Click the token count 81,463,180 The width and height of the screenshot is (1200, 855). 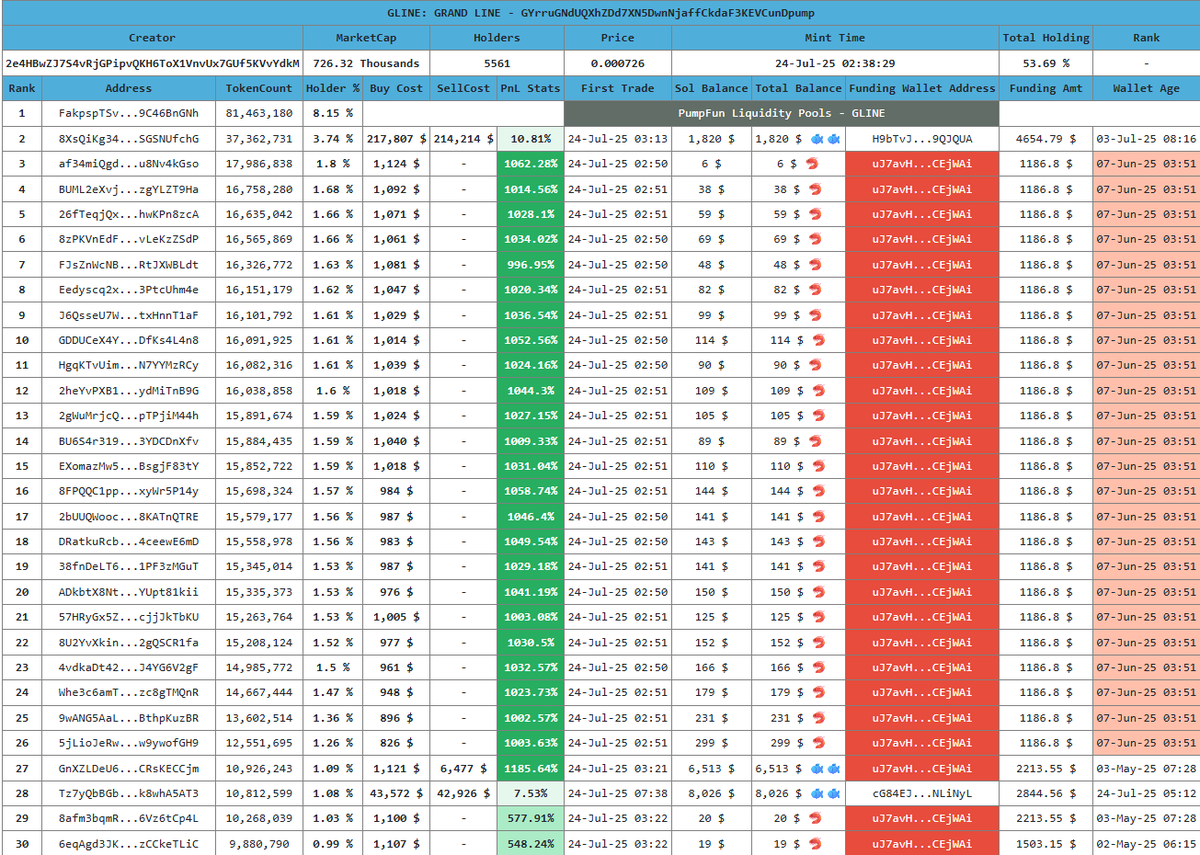pos(259,113)
